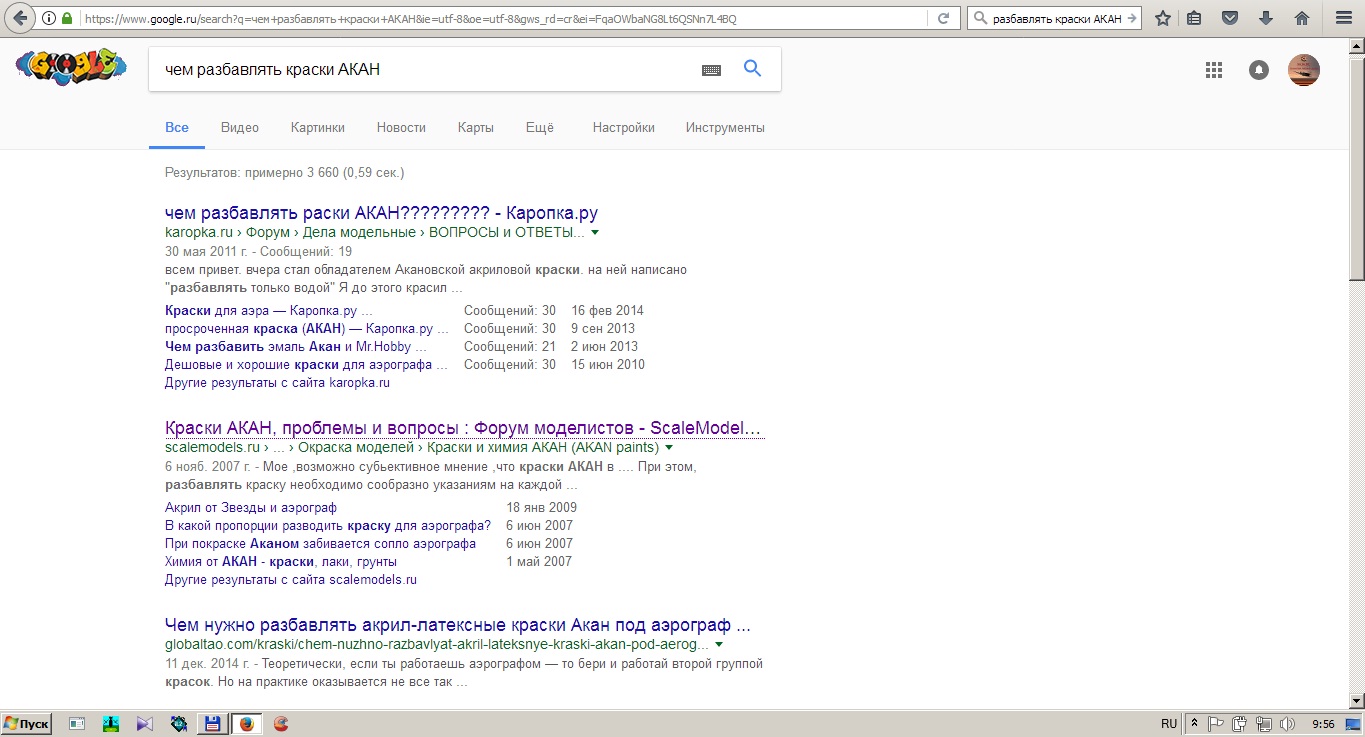This screenshot has height=737, width=1365.
Task: Click the Google search query field
Action: [420, 70]
